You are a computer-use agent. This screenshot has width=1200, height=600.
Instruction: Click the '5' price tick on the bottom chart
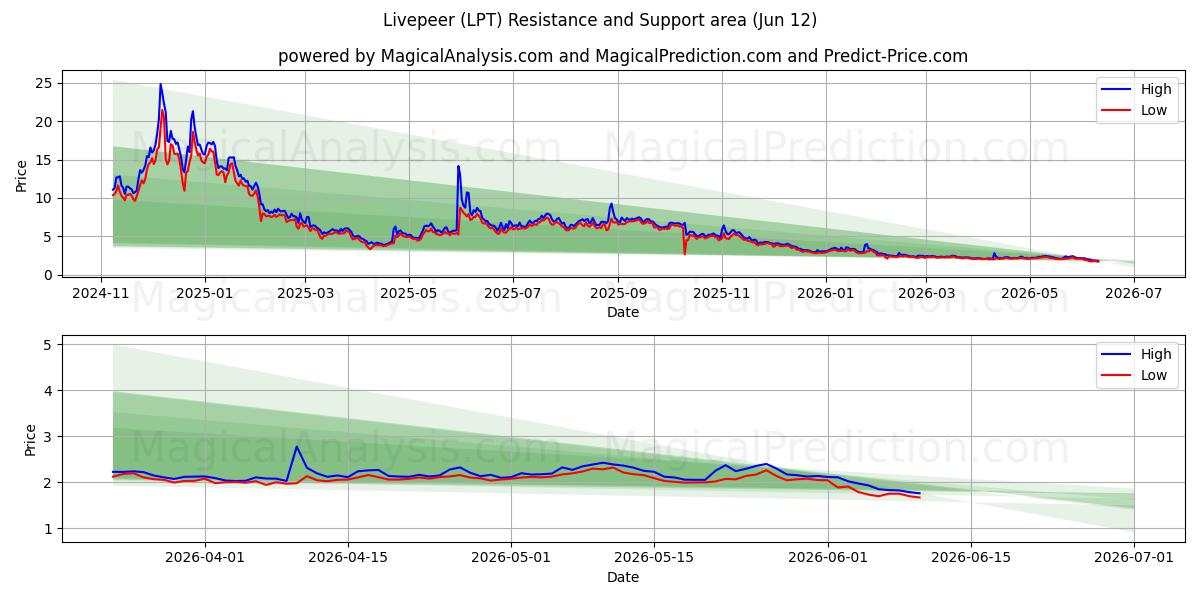coord(49,345)
